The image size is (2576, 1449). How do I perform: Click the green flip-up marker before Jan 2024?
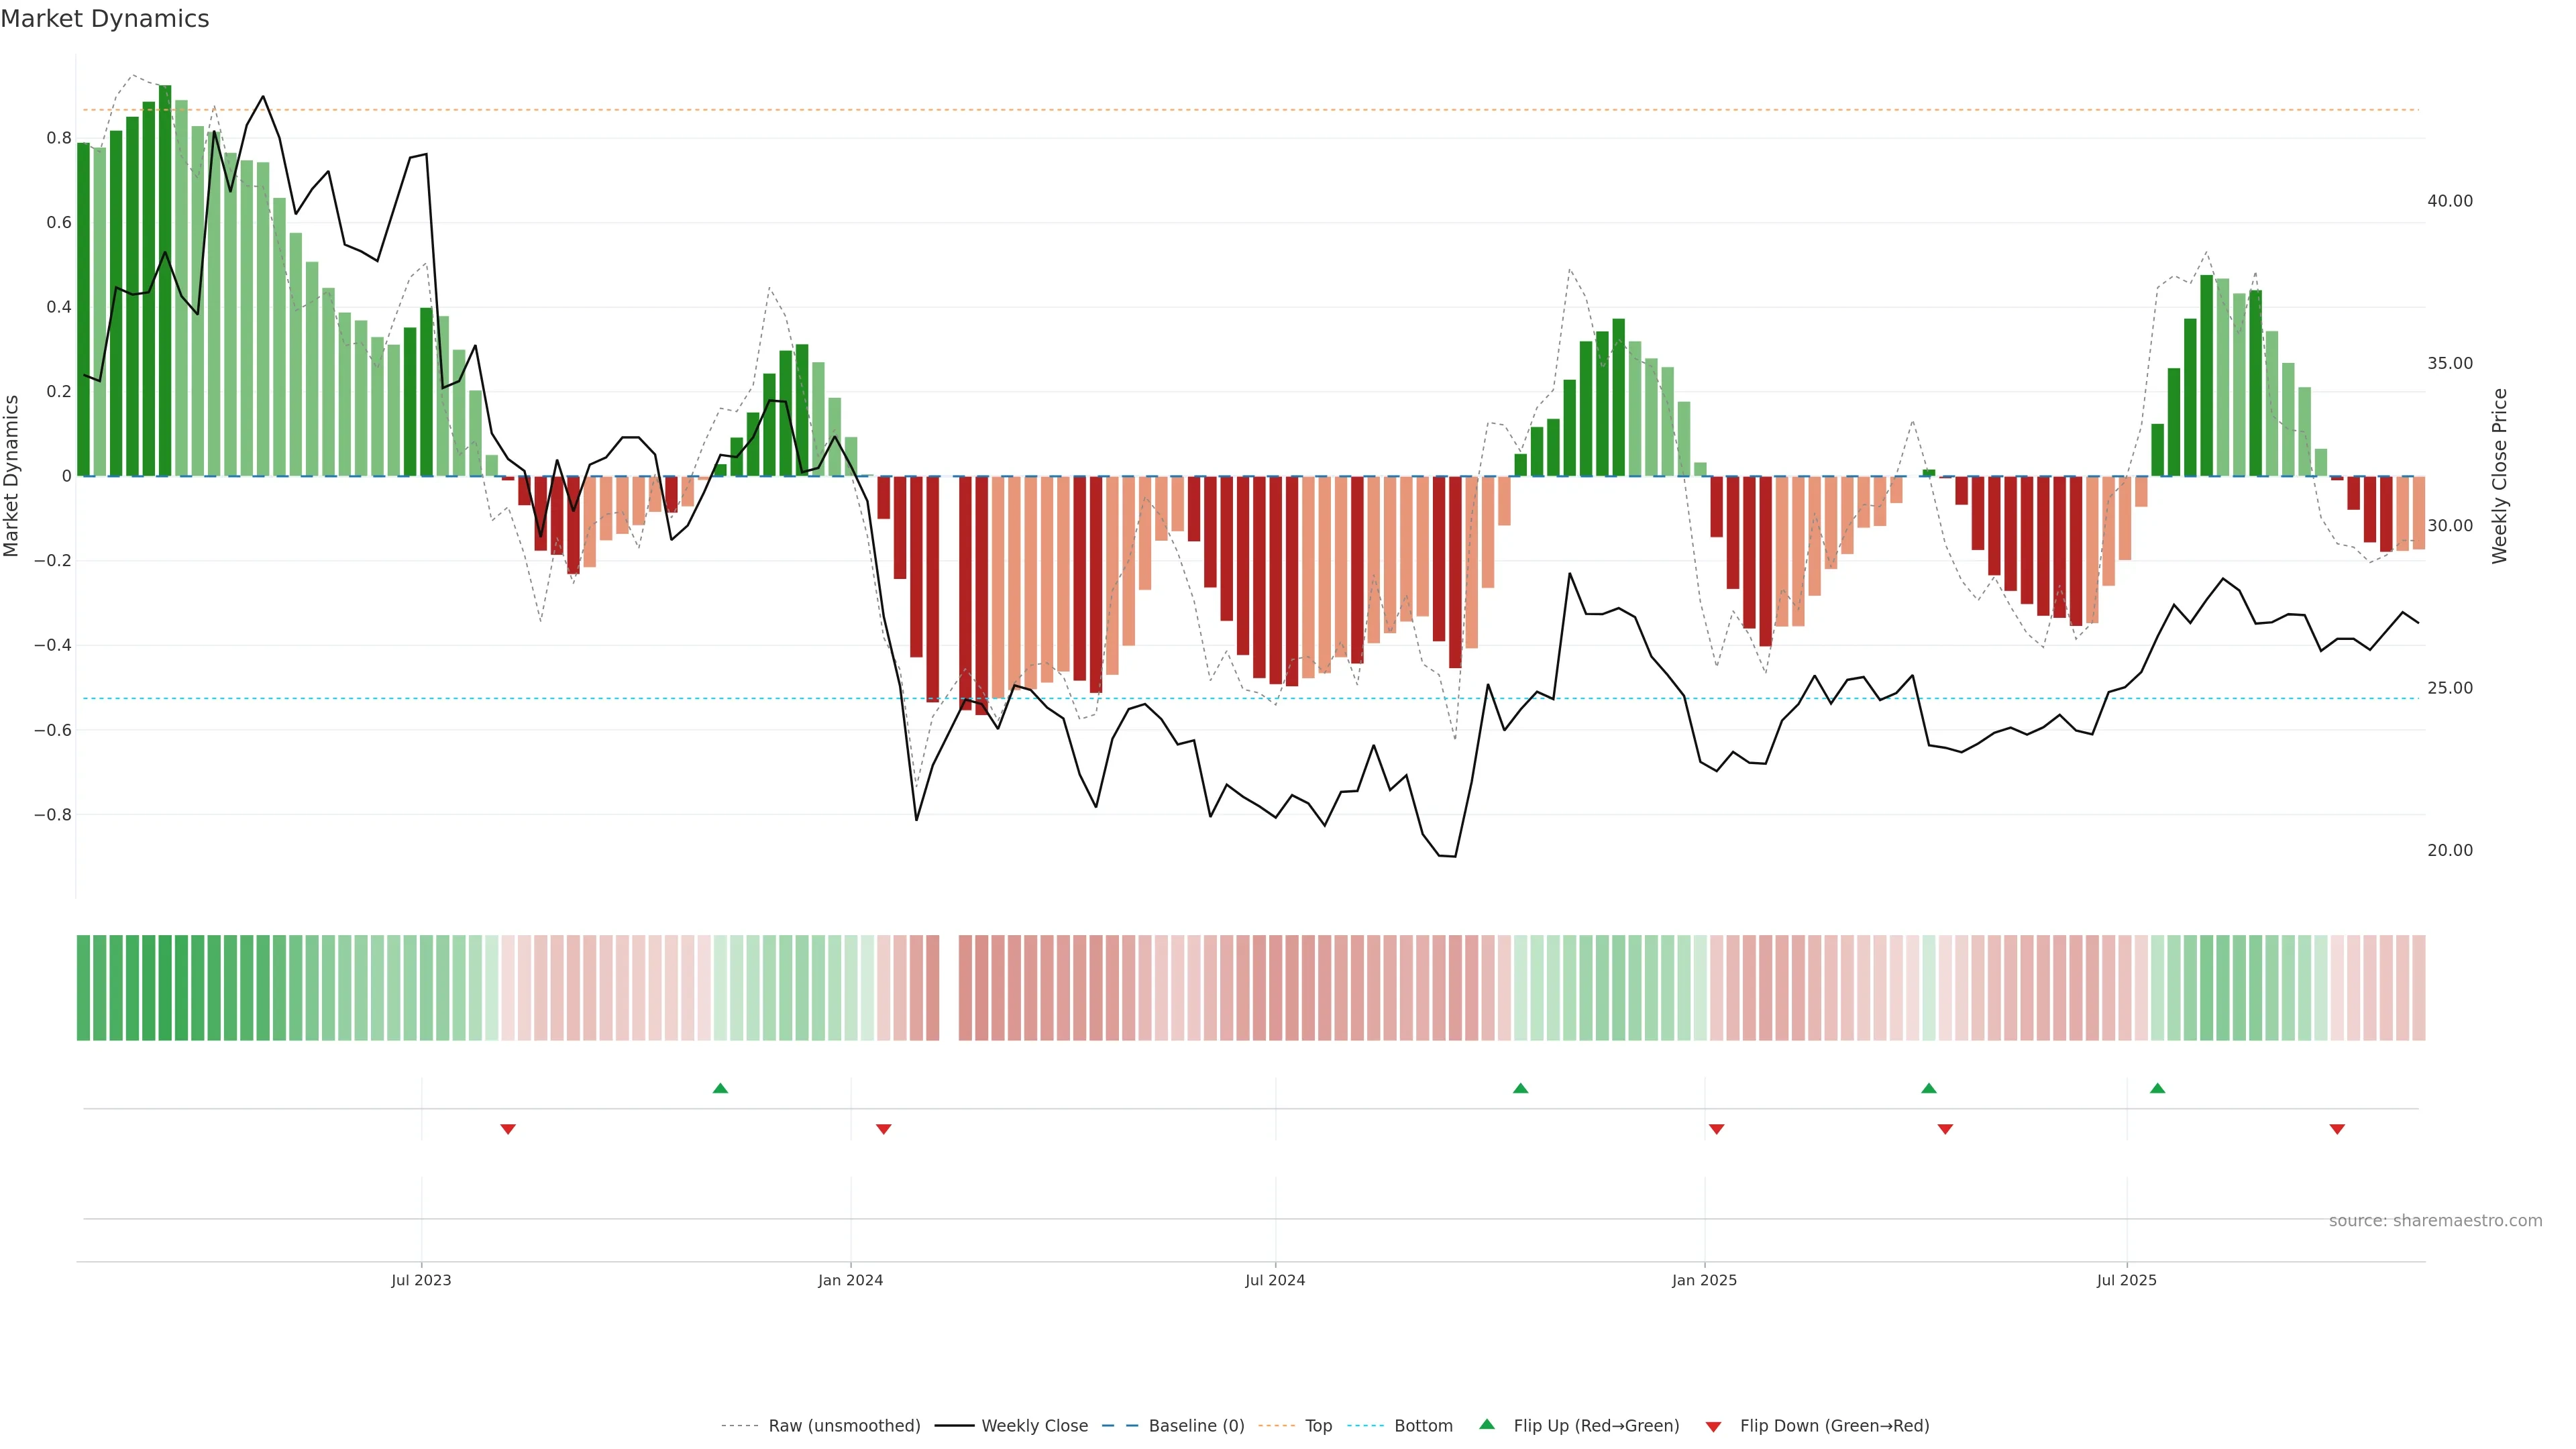point(720,1088)
